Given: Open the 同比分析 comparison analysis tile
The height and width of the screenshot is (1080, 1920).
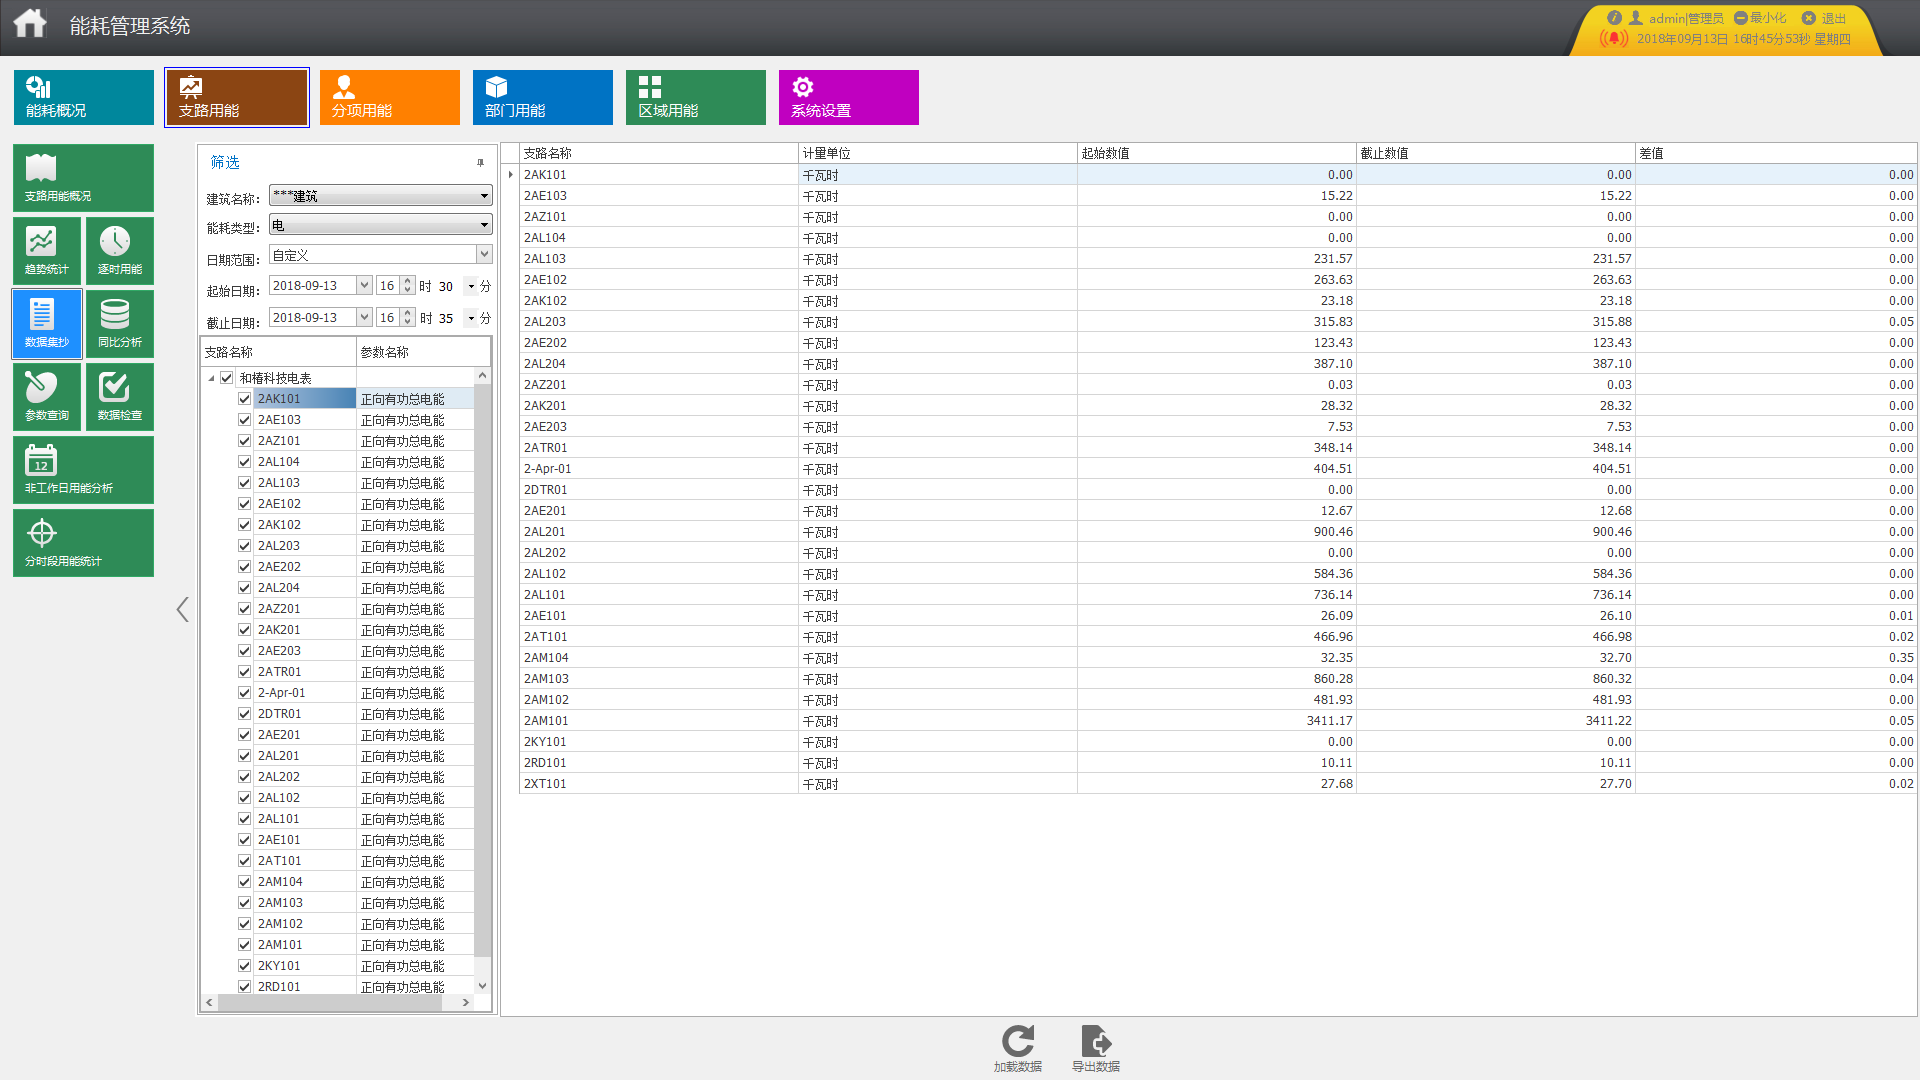Looking at the screenshot, I should 119,323.
